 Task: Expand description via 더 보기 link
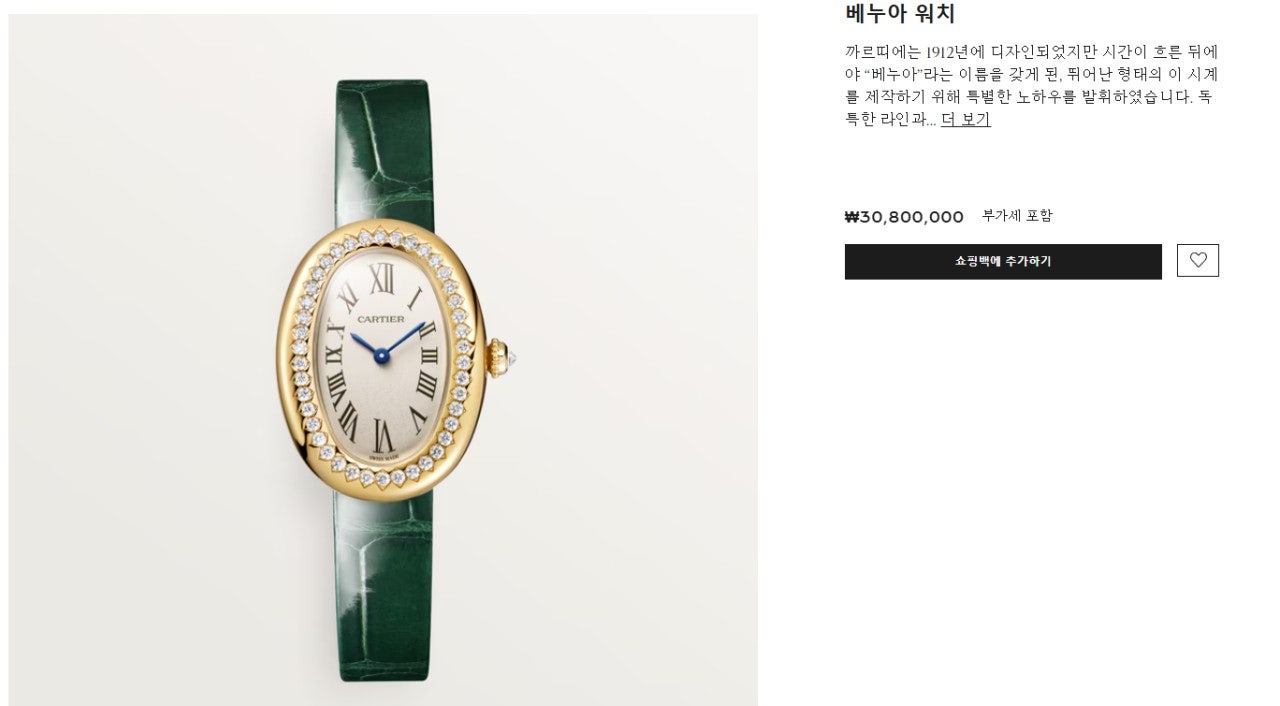[x=965, y=120]
